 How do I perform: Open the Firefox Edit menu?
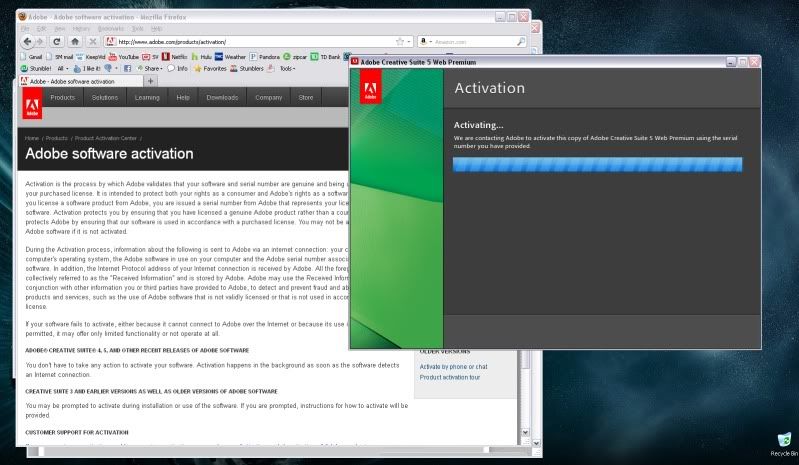click(x=41, y=29)
